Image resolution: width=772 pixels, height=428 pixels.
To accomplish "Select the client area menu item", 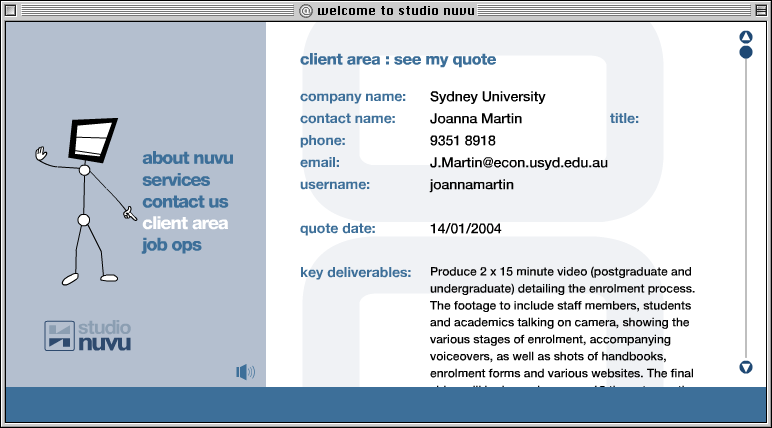I will pos(185,223).
